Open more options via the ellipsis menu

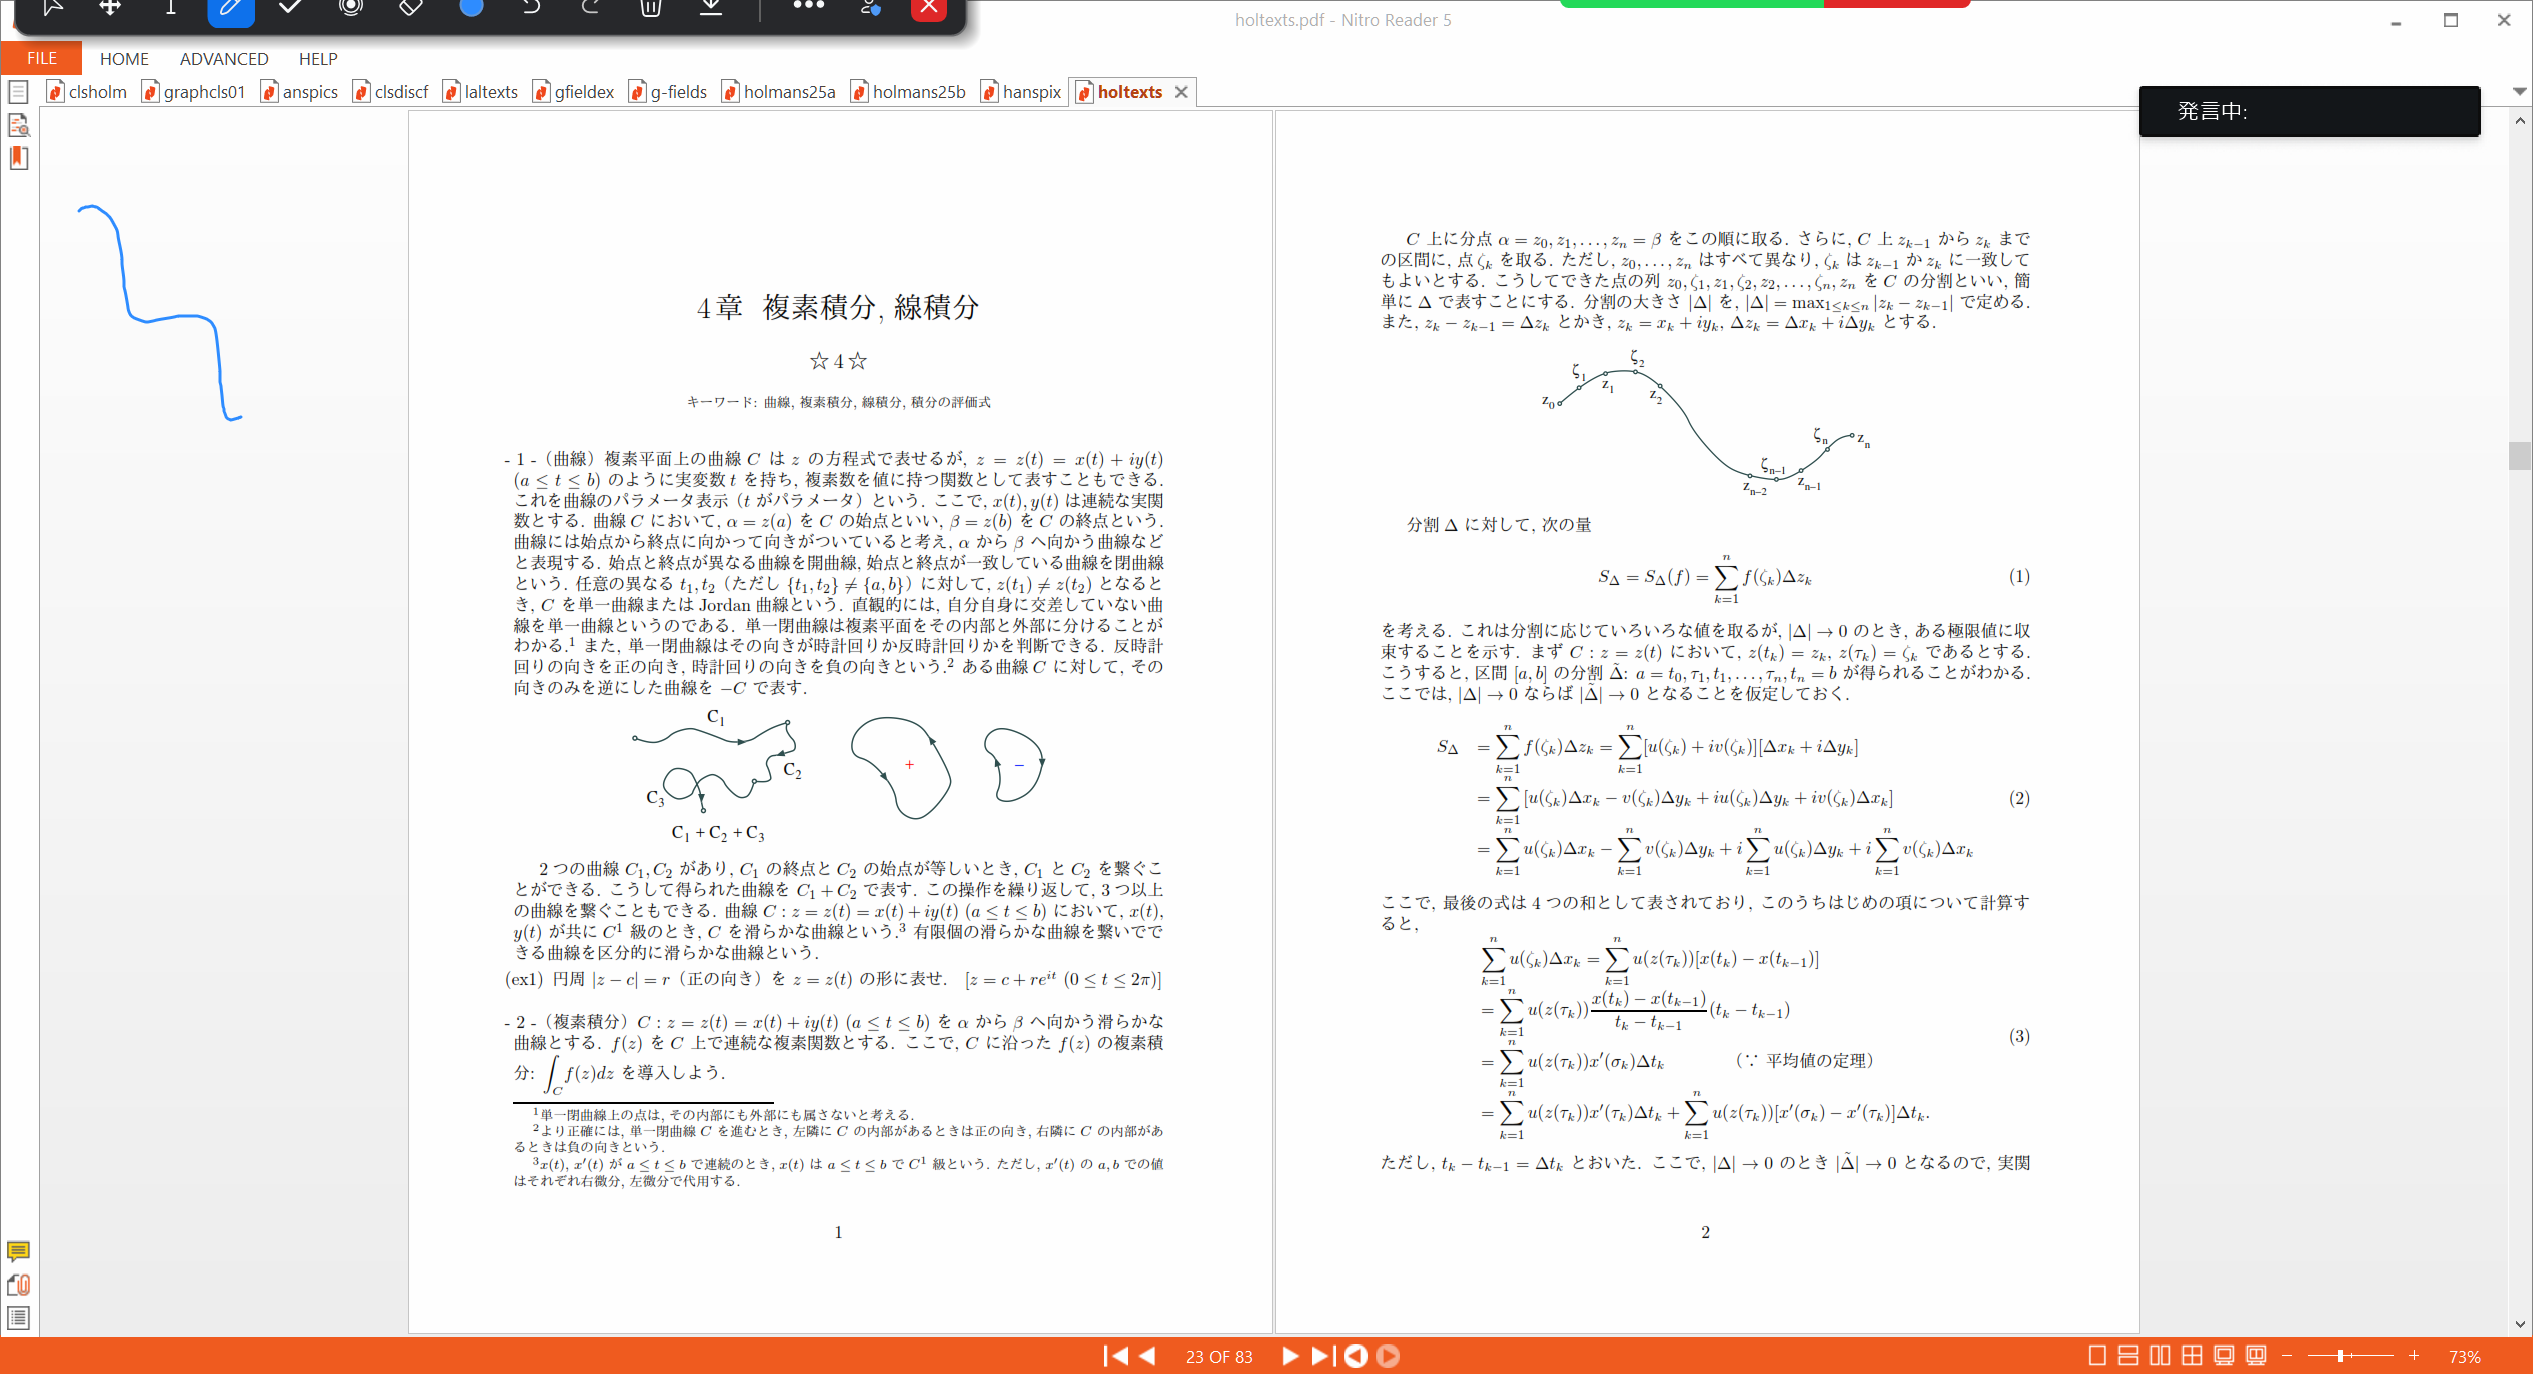(808, 10)
